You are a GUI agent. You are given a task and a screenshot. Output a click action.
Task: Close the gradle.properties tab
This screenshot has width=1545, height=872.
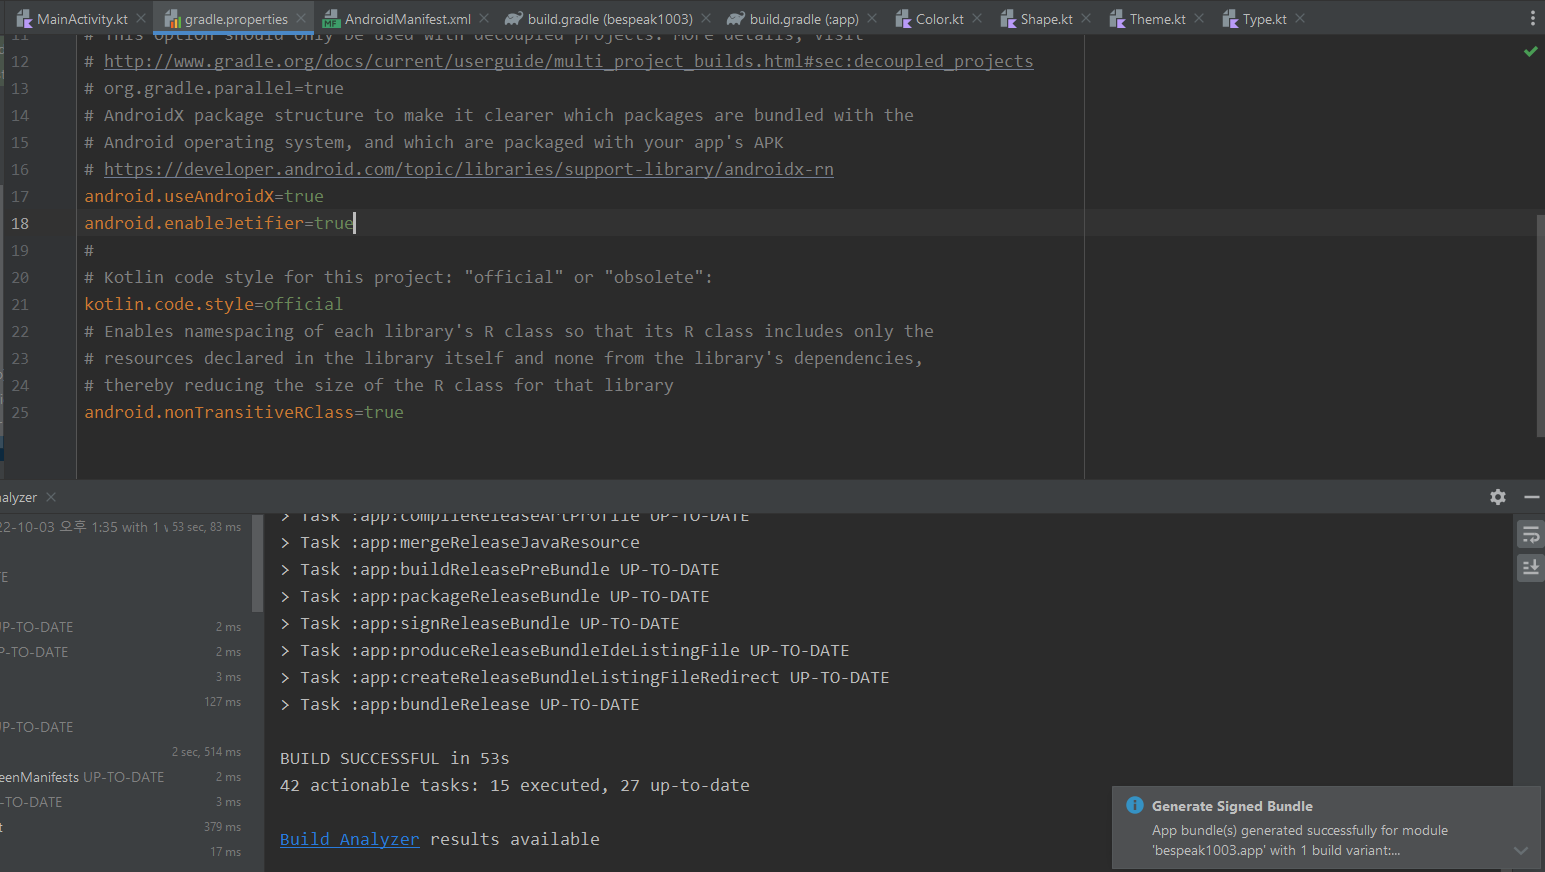click(301, 18)
